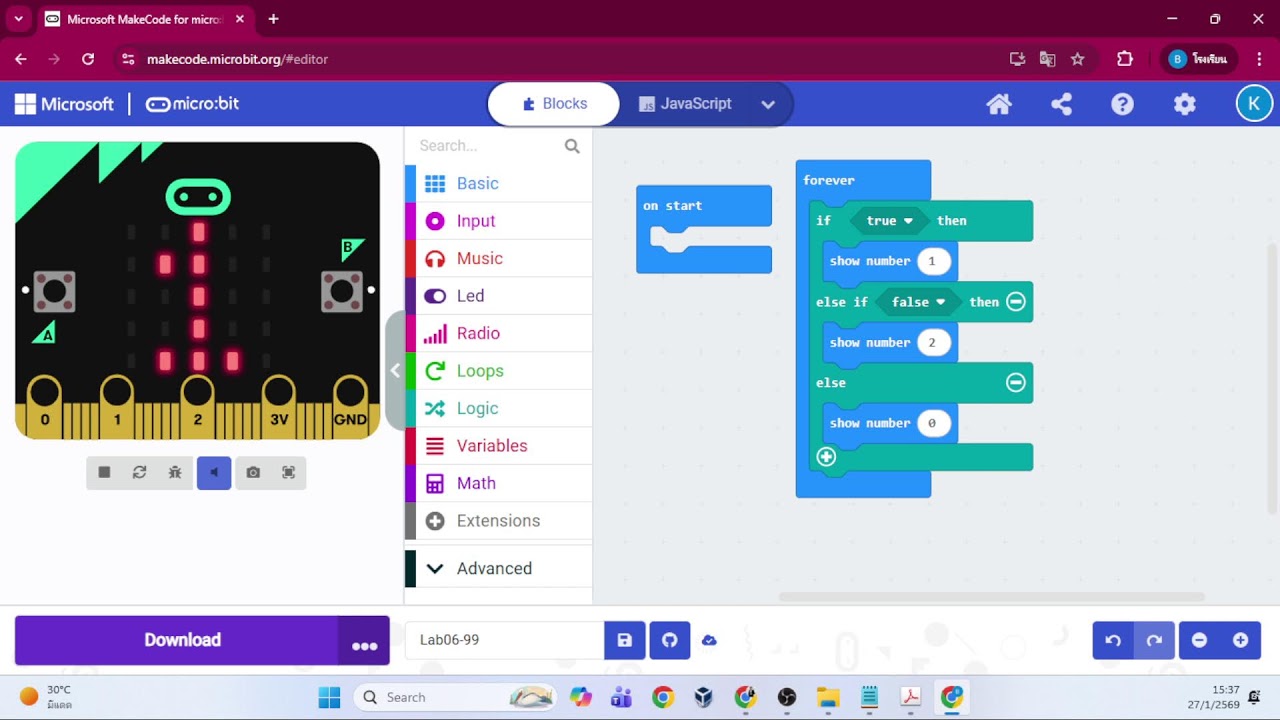The image size is (1280, 720).
Task: Reload the browser page
Action: 88,59
